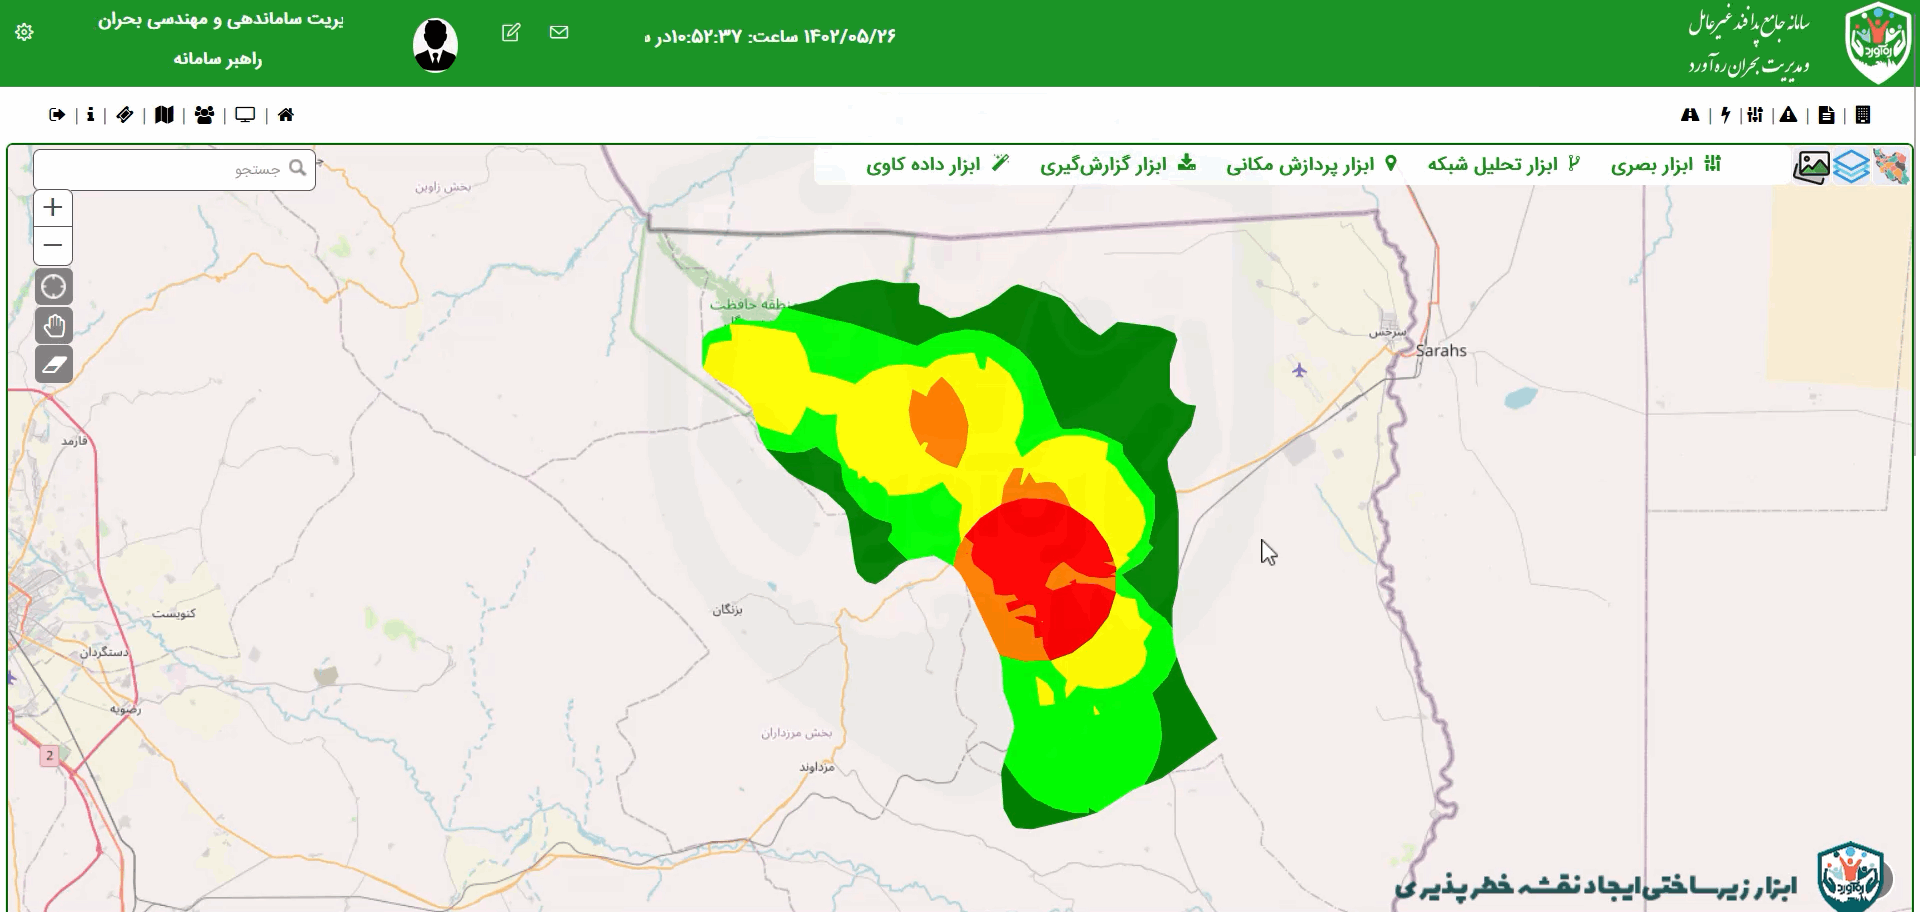Screen dimensions: 1920x912
Task: Open the info 'i' icon
Action: pos(90,115)
